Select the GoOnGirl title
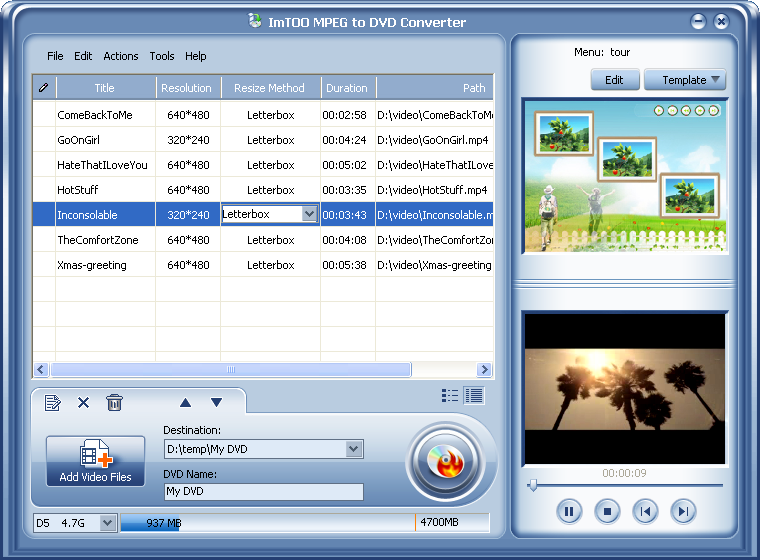This screenshot has height=560, width=760. (79, 140)
